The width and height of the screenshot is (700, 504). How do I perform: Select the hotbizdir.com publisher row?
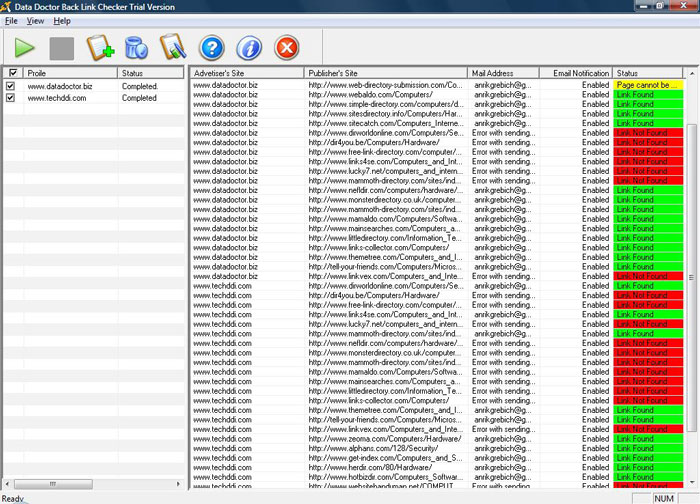coord(437,477)
